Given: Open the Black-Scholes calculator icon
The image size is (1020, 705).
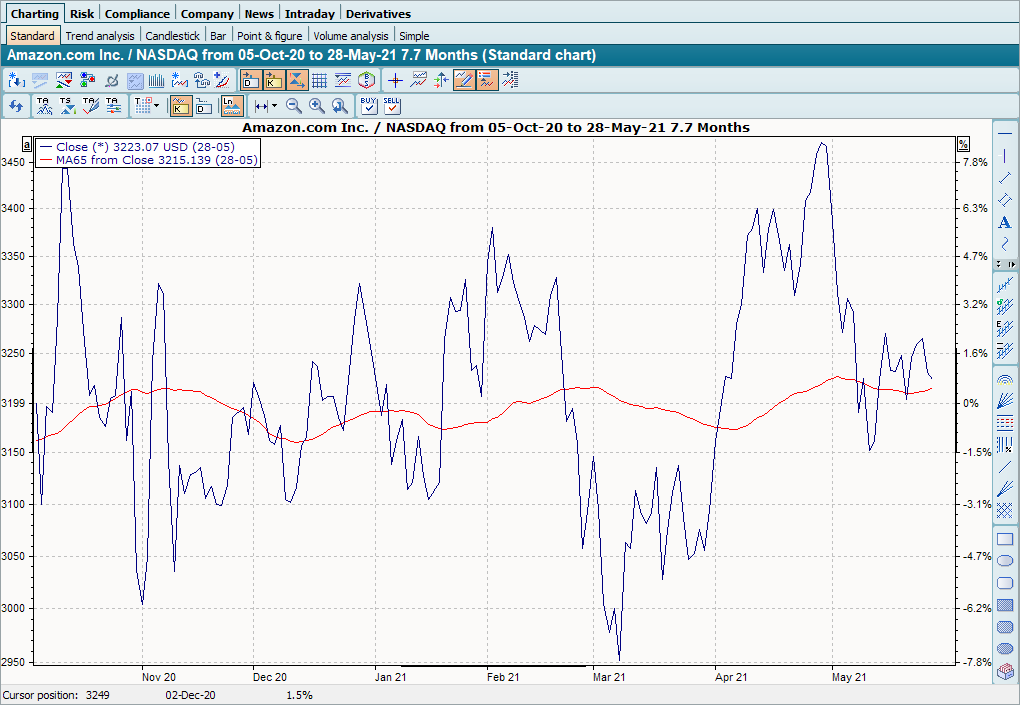Looking at the screenshot, I should 366,80.
